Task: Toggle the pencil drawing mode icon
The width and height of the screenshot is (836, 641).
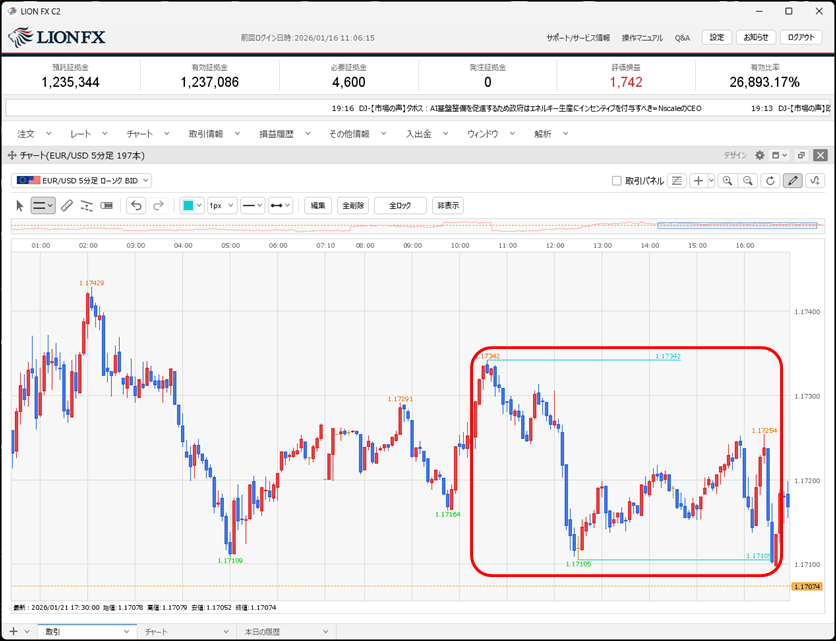Action: pyautogui.click(x=792, y=181)
